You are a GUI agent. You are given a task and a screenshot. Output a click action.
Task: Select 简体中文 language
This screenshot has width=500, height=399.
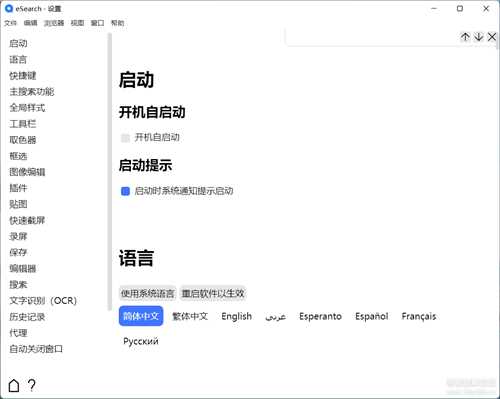(x=141, y=316)
